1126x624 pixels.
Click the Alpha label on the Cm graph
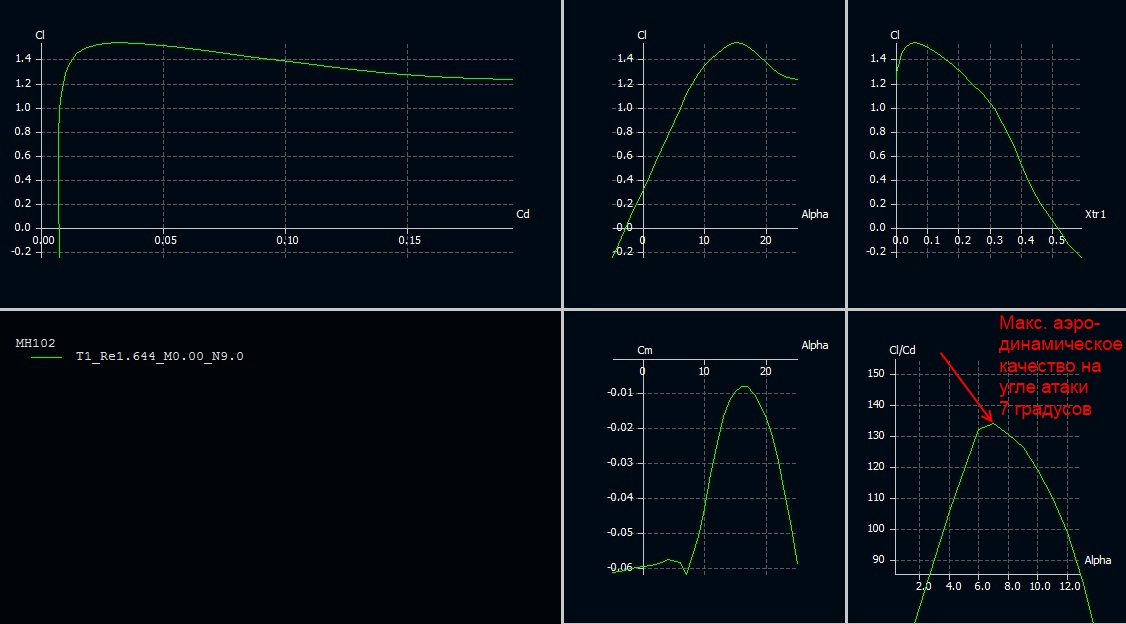pos(814,345)
